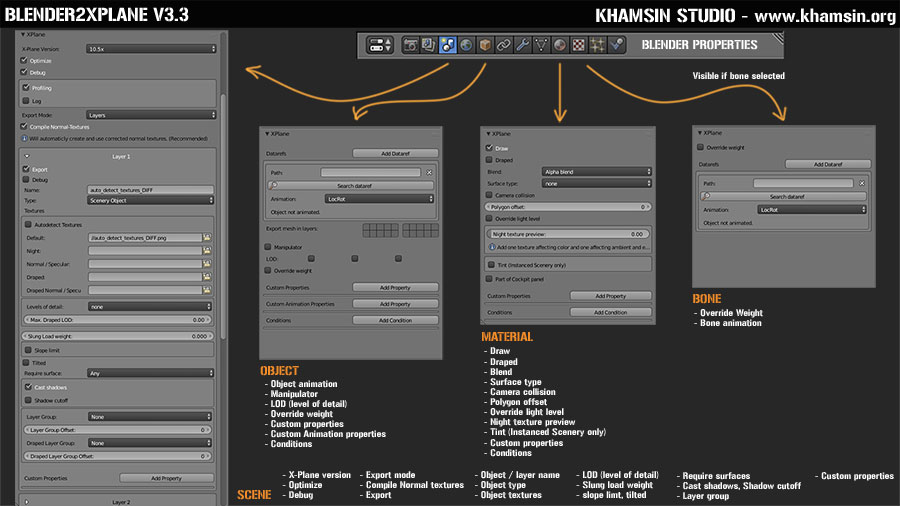Open the Render Layers properties tab

click(429, 45)
